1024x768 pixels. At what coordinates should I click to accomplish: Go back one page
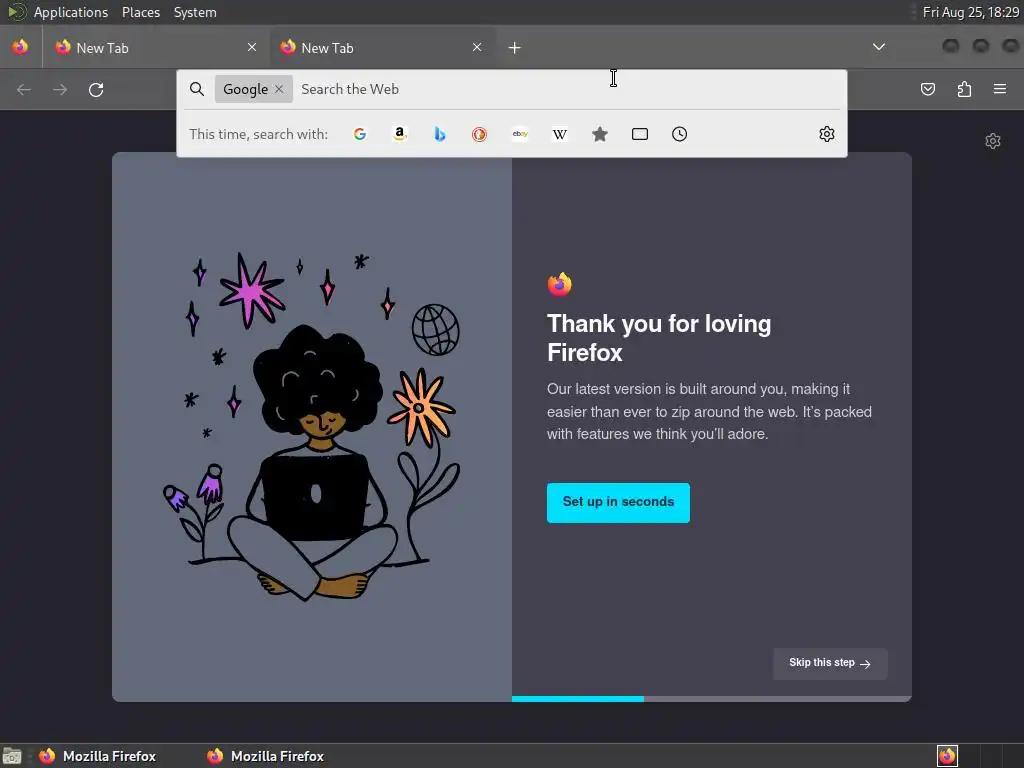point(24,89)
